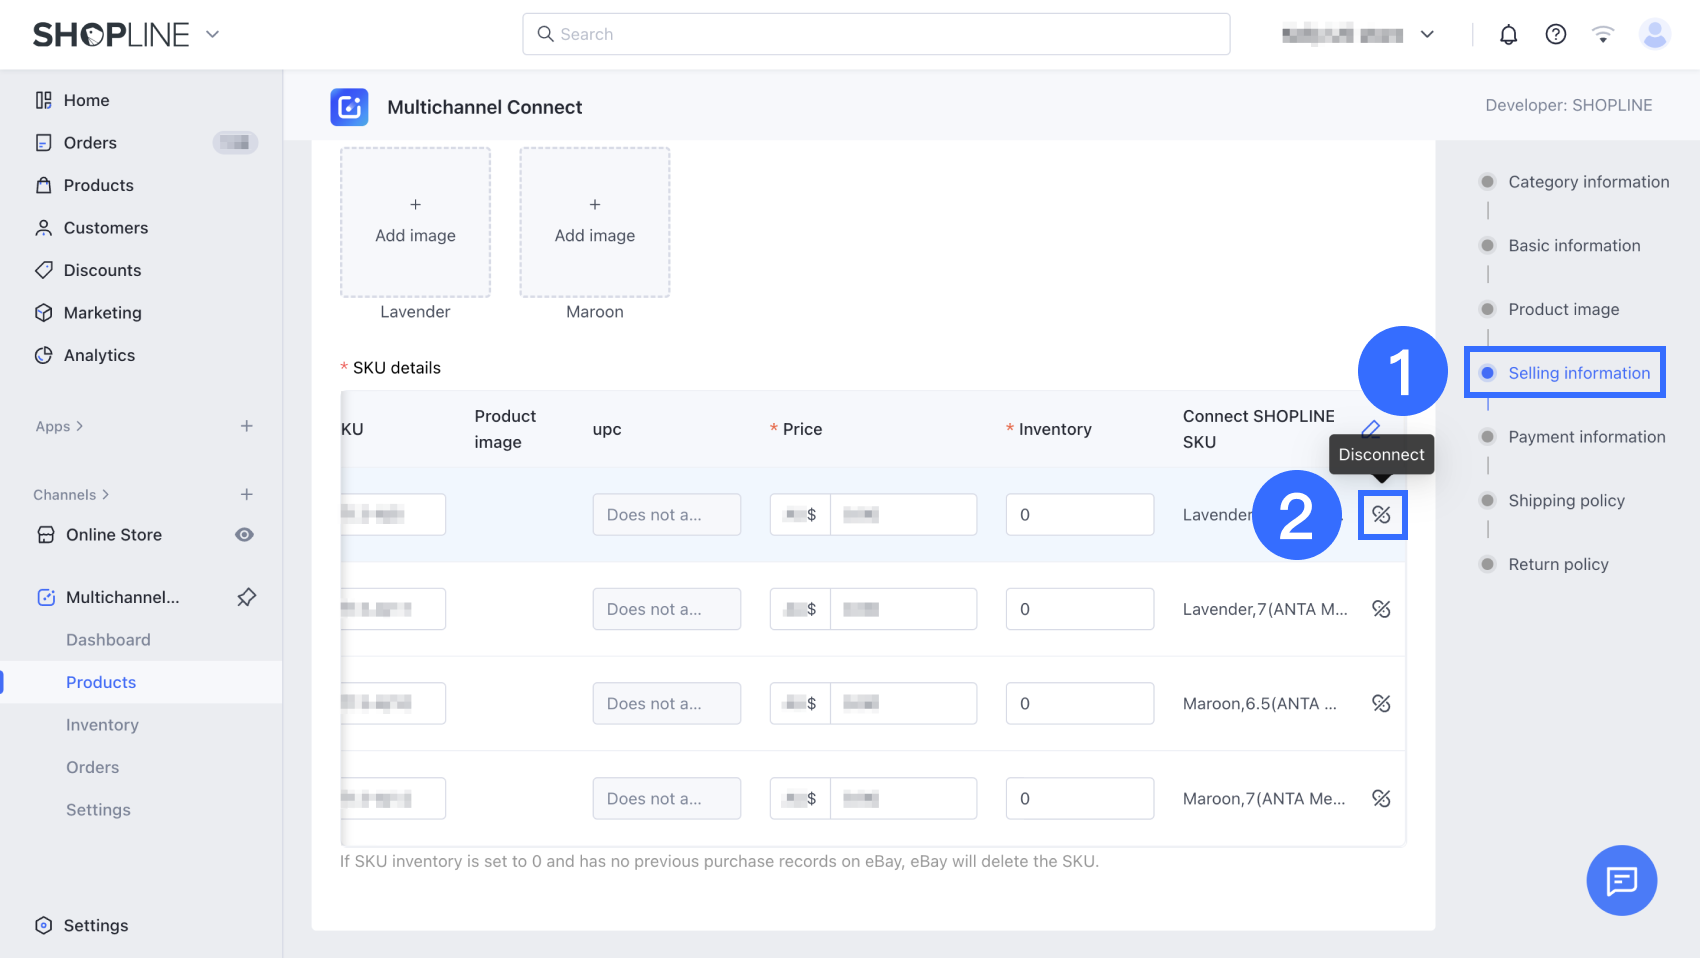Viewport: 1700px width, 958px height.
Task: Click the notification bell icon
Action: pos(1508,35)
